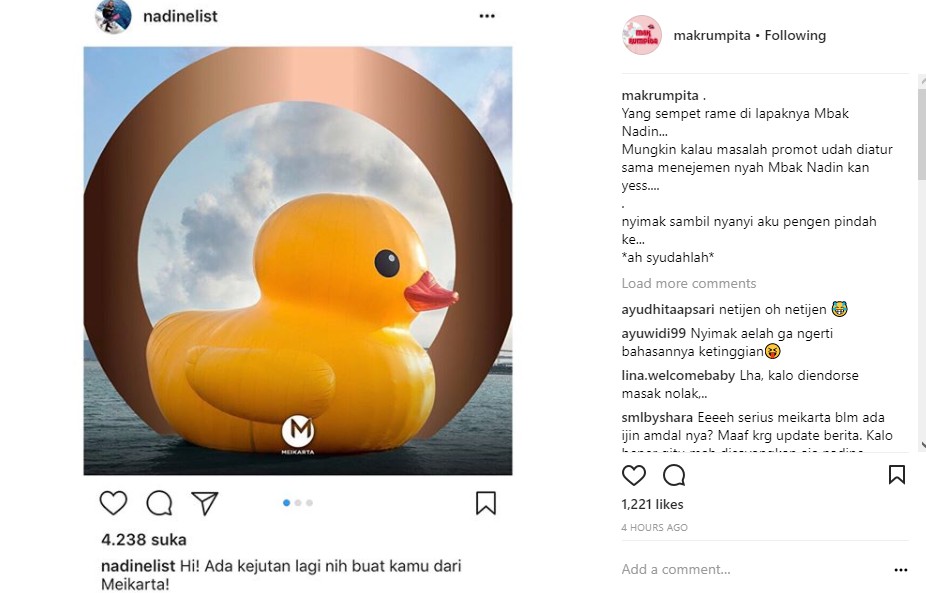
Task: Expand the thread with Load more comments
Action: 689,284
